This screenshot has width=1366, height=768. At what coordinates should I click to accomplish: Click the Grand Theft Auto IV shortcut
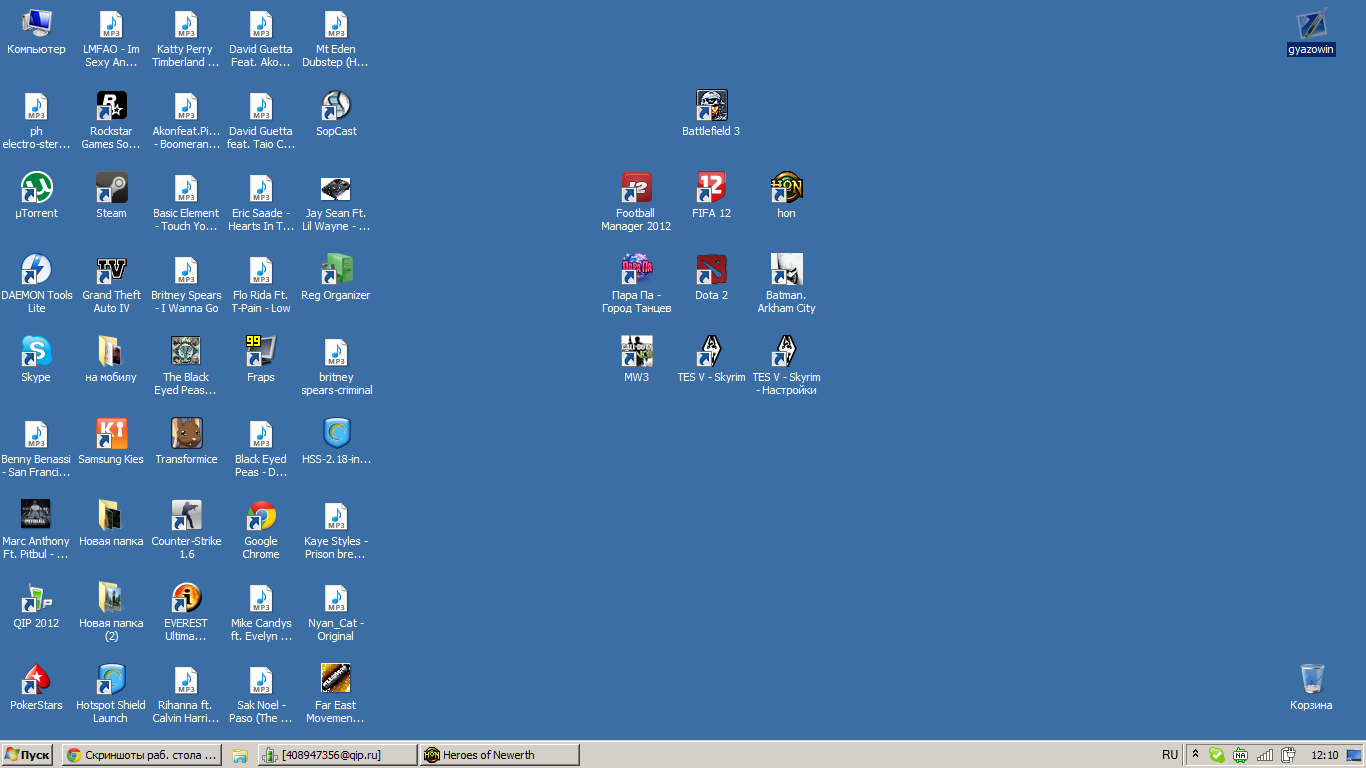coord(111,284)
